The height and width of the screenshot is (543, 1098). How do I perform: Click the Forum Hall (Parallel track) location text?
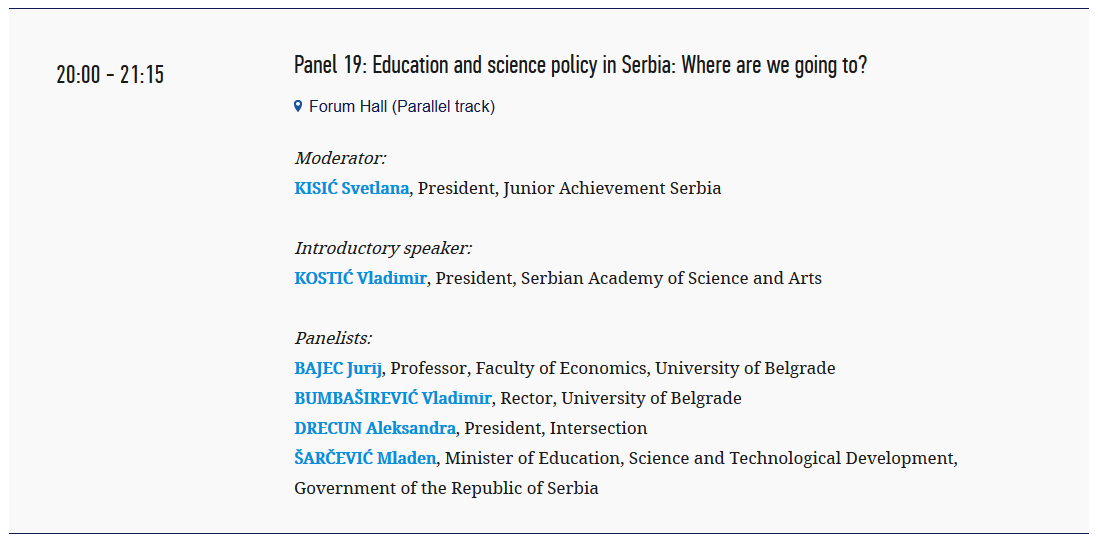(402, 106)
